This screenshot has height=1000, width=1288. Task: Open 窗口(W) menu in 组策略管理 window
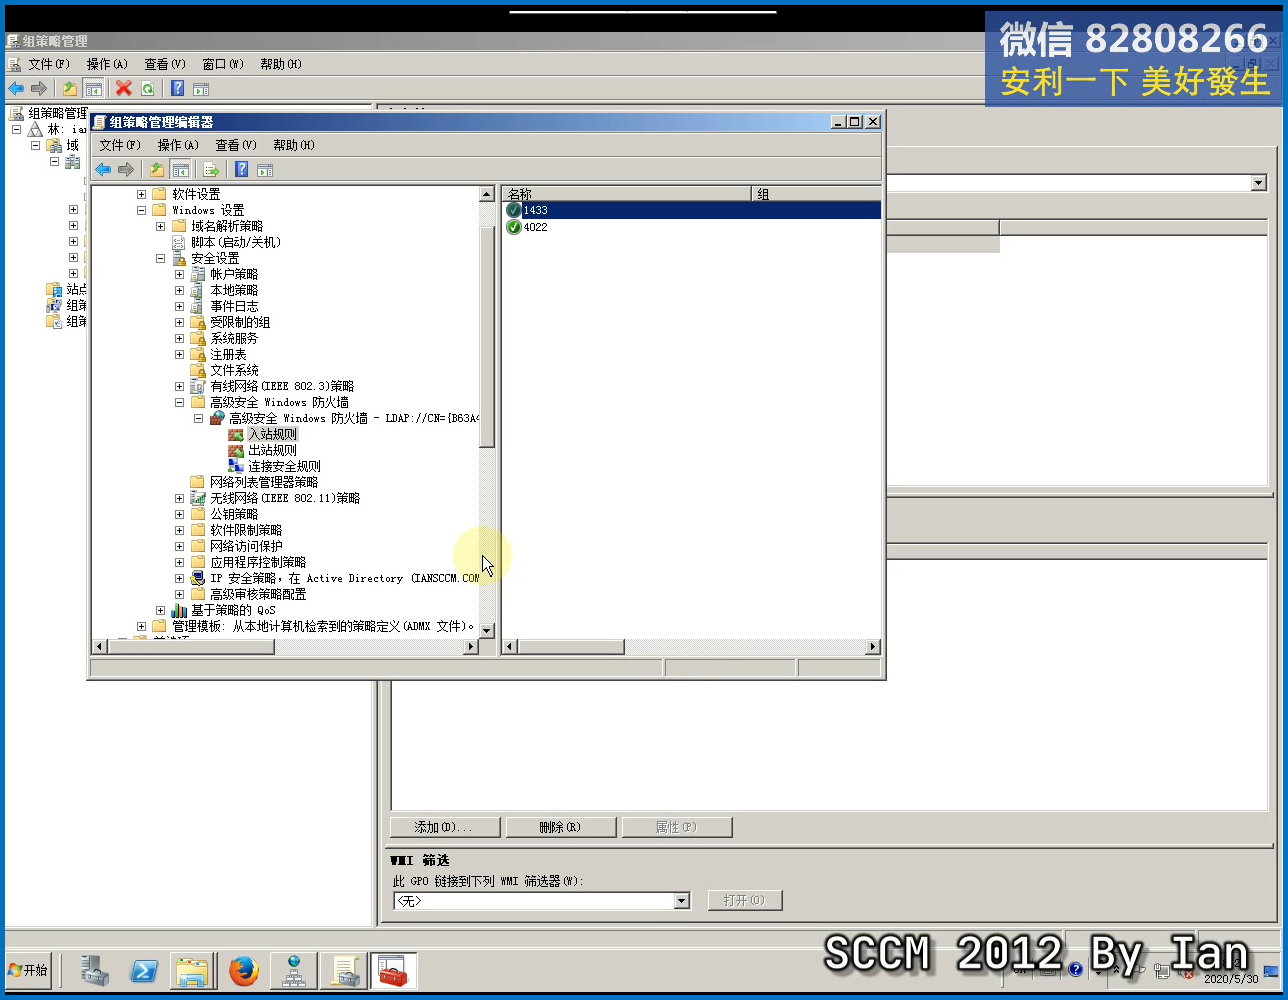click(x=223, y=64)
